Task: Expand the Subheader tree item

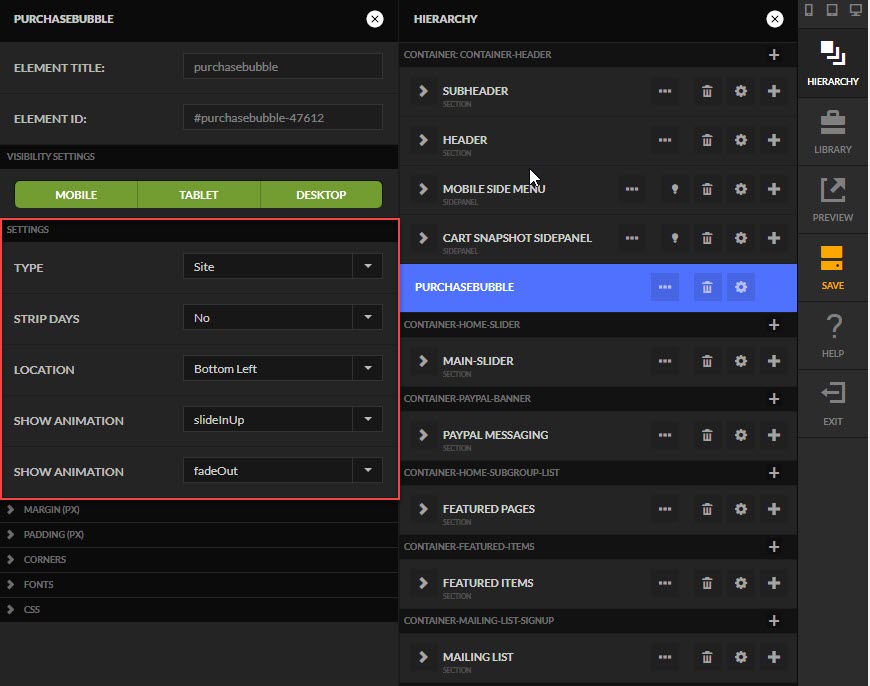Action: (423, 91)
